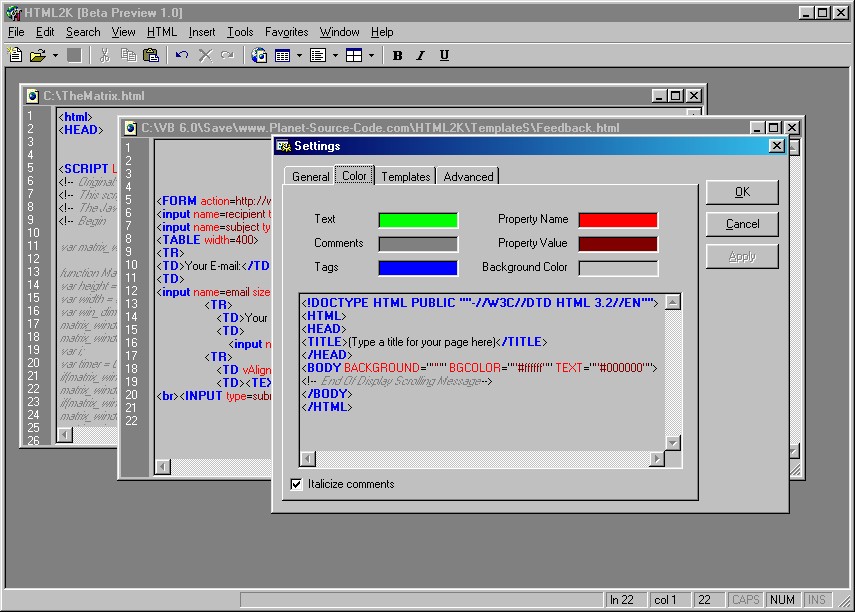
Task: Choose the red Property Name color swatch
Action: coord(617,220)
